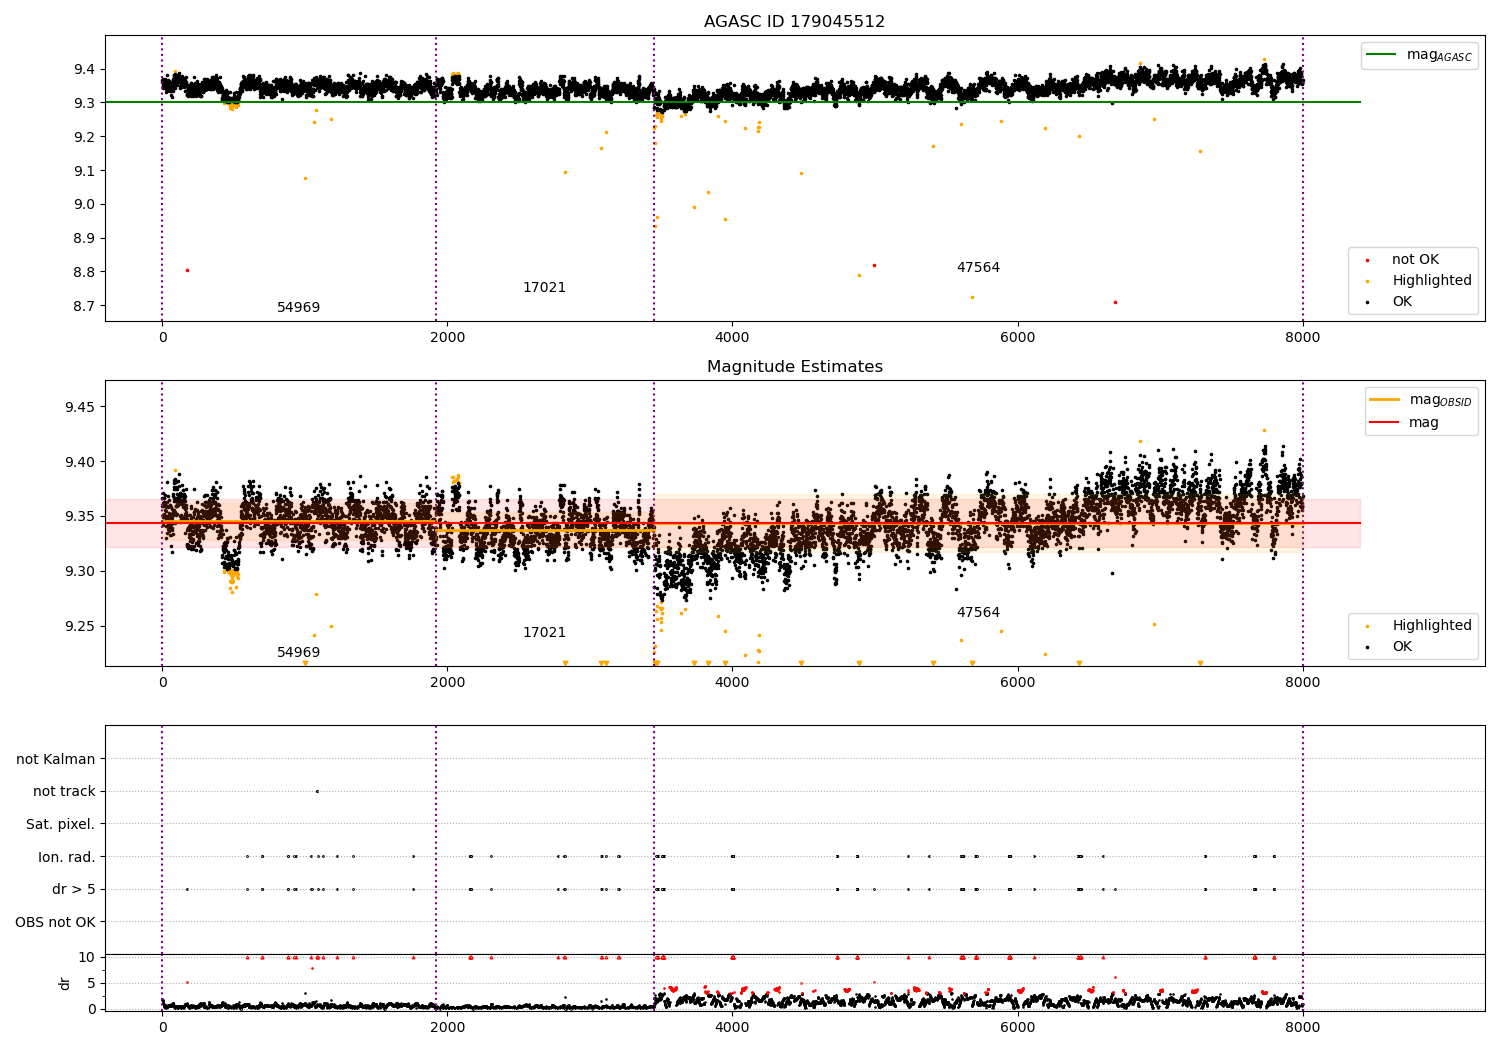This screenshot has width=1500, height=1050.
Task: Click the lone data point on 'not track' row
Action: point(317,792)
